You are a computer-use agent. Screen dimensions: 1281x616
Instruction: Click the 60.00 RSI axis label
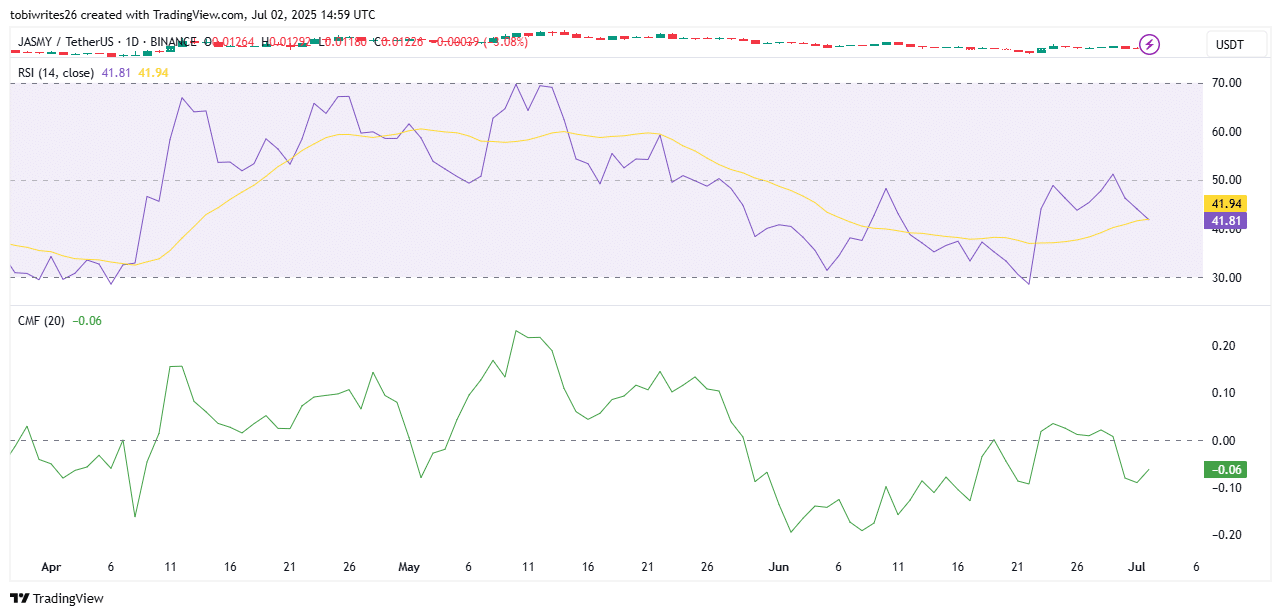1226,132
